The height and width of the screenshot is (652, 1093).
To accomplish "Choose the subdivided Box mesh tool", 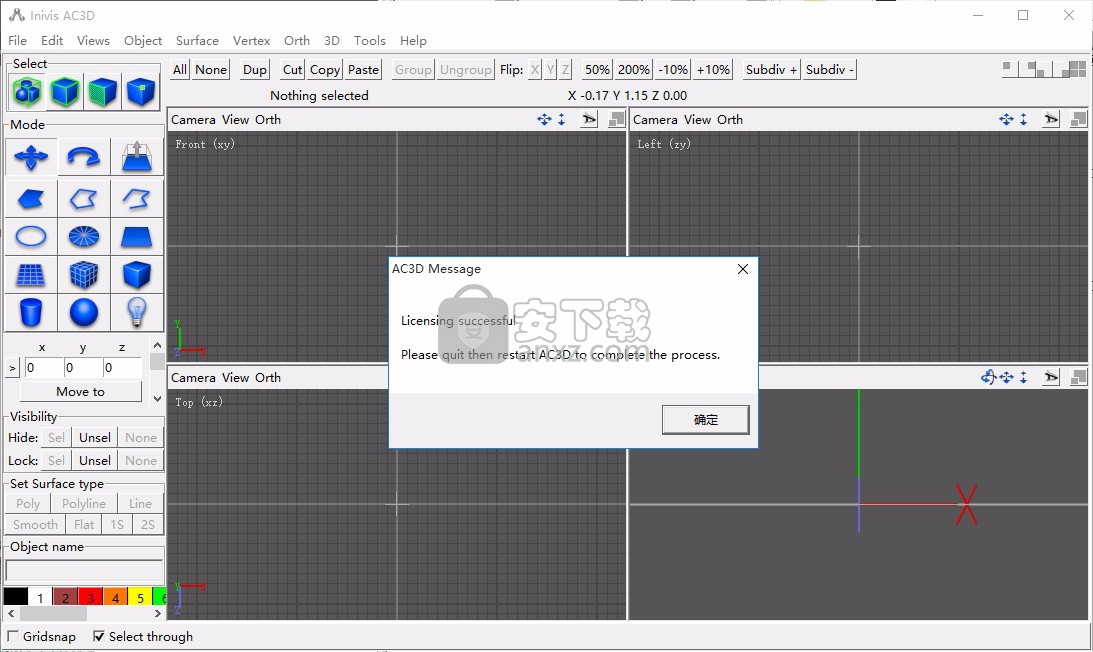I will [x=84, y=274].
